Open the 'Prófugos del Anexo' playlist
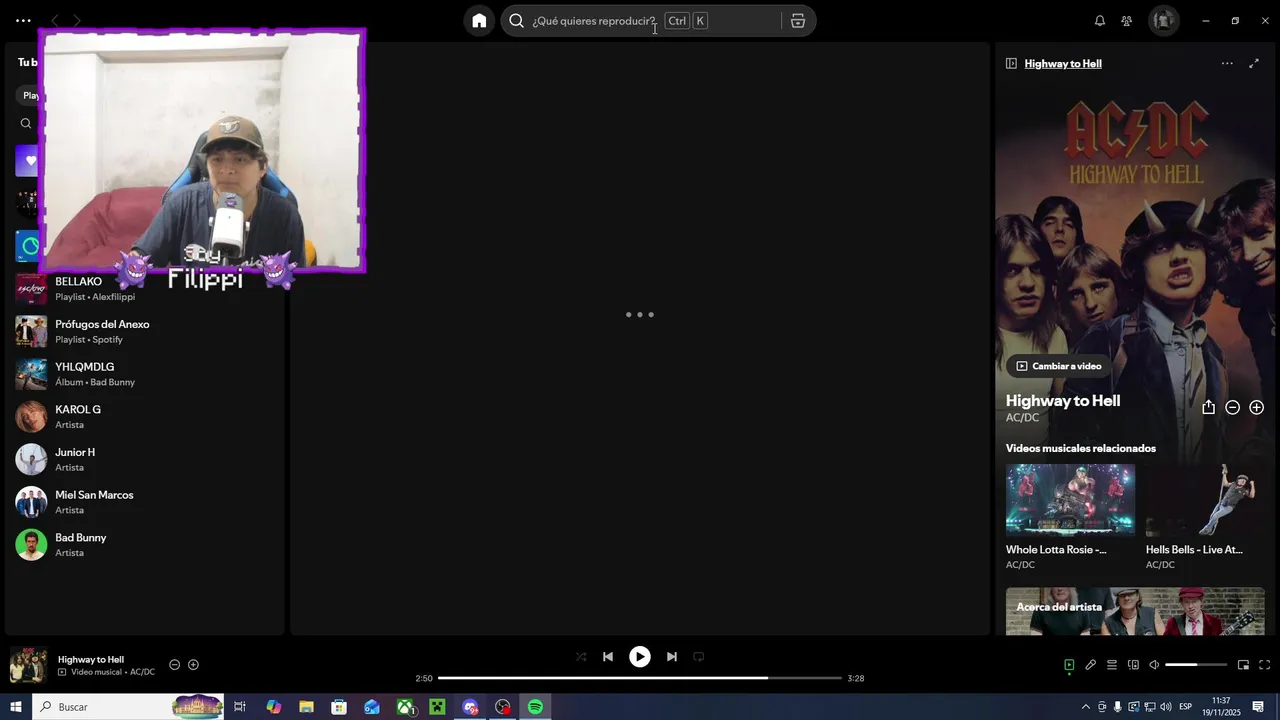 pyautogui.click(x=145, y=331)
